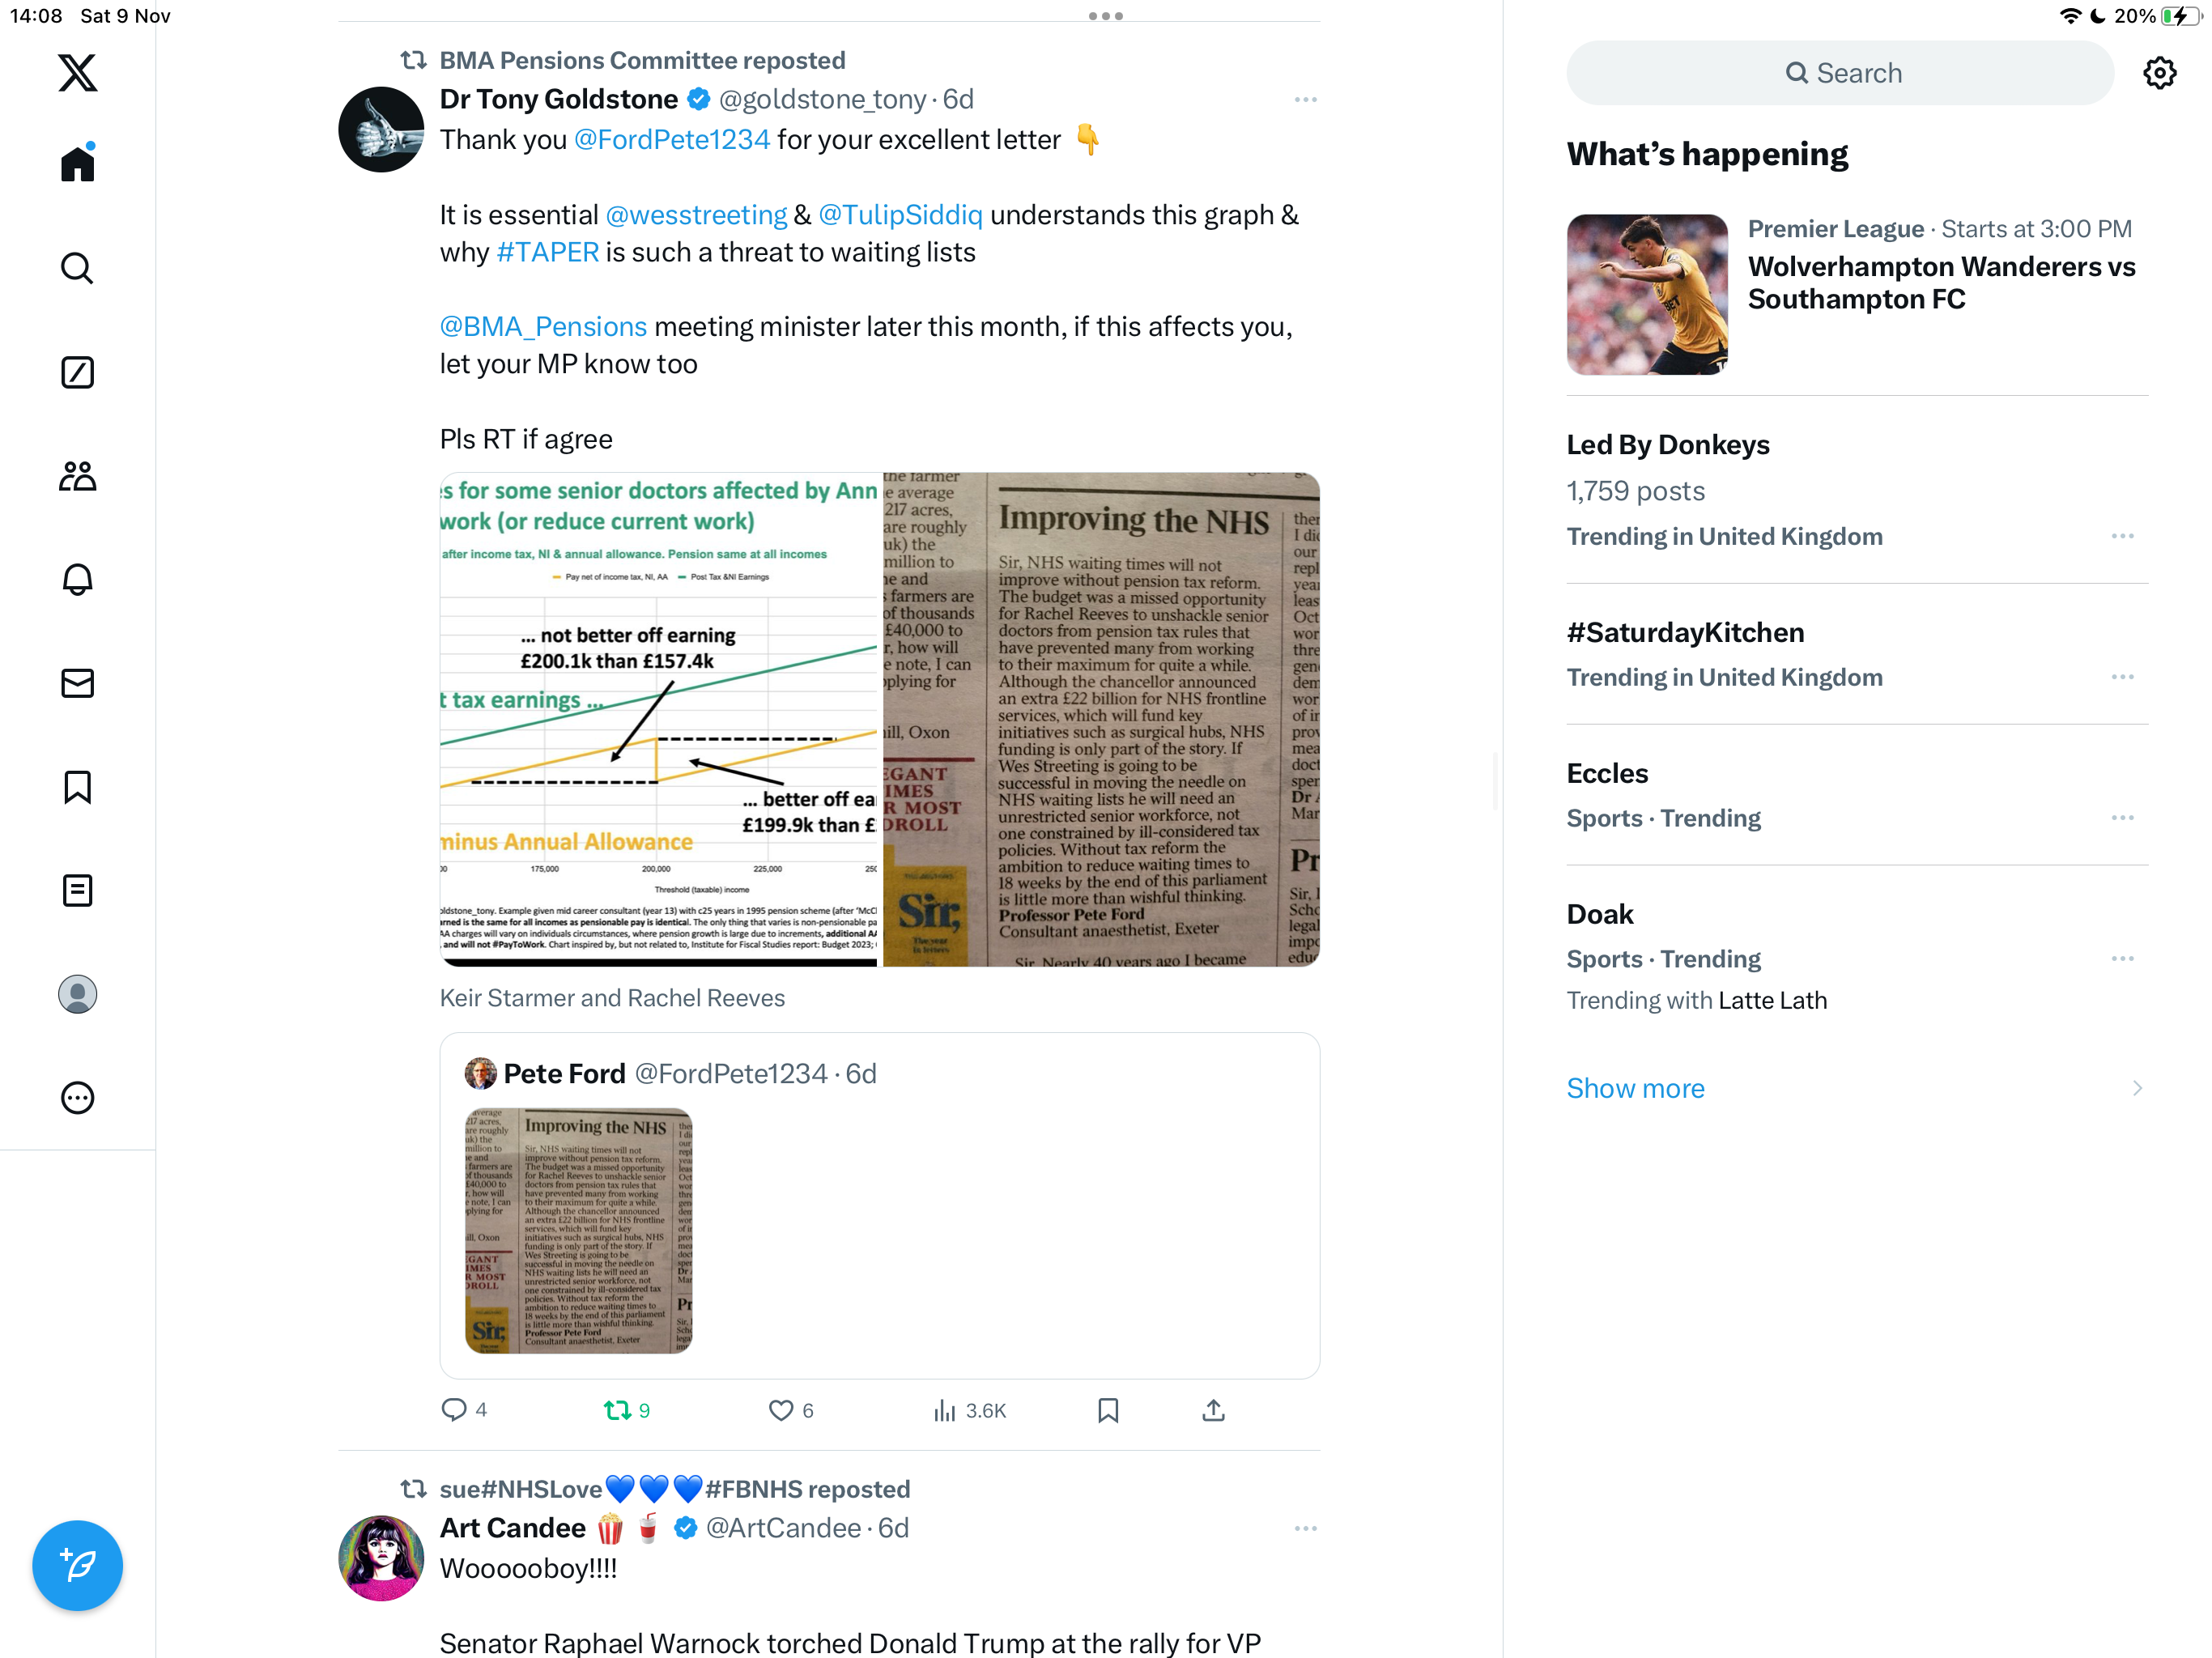Open the Grok slash icon in sidebar
Viewport: 2212px width, 1658px height.
[77, 372]
